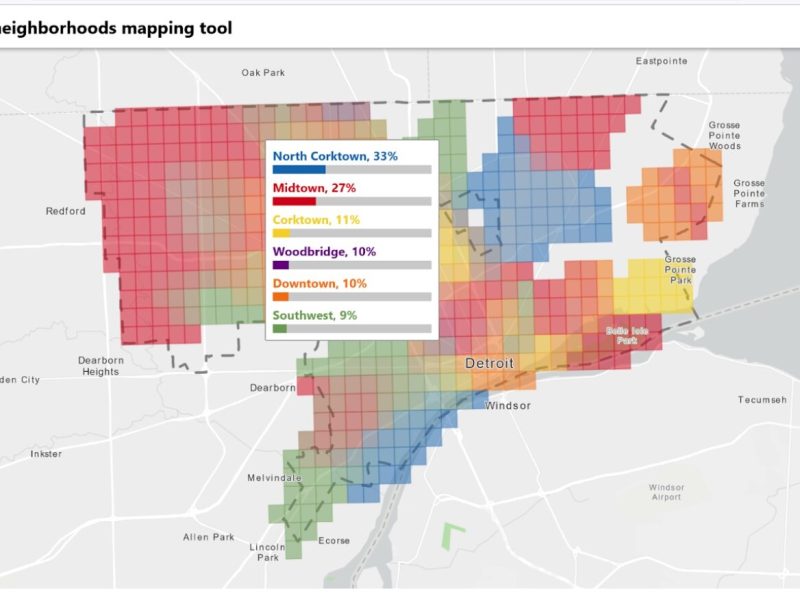Select the Southwest 9% legend entry
Image resolution: width=800 pixels, height=600 pixels.
pyautogui.click(x=315, y=316)
